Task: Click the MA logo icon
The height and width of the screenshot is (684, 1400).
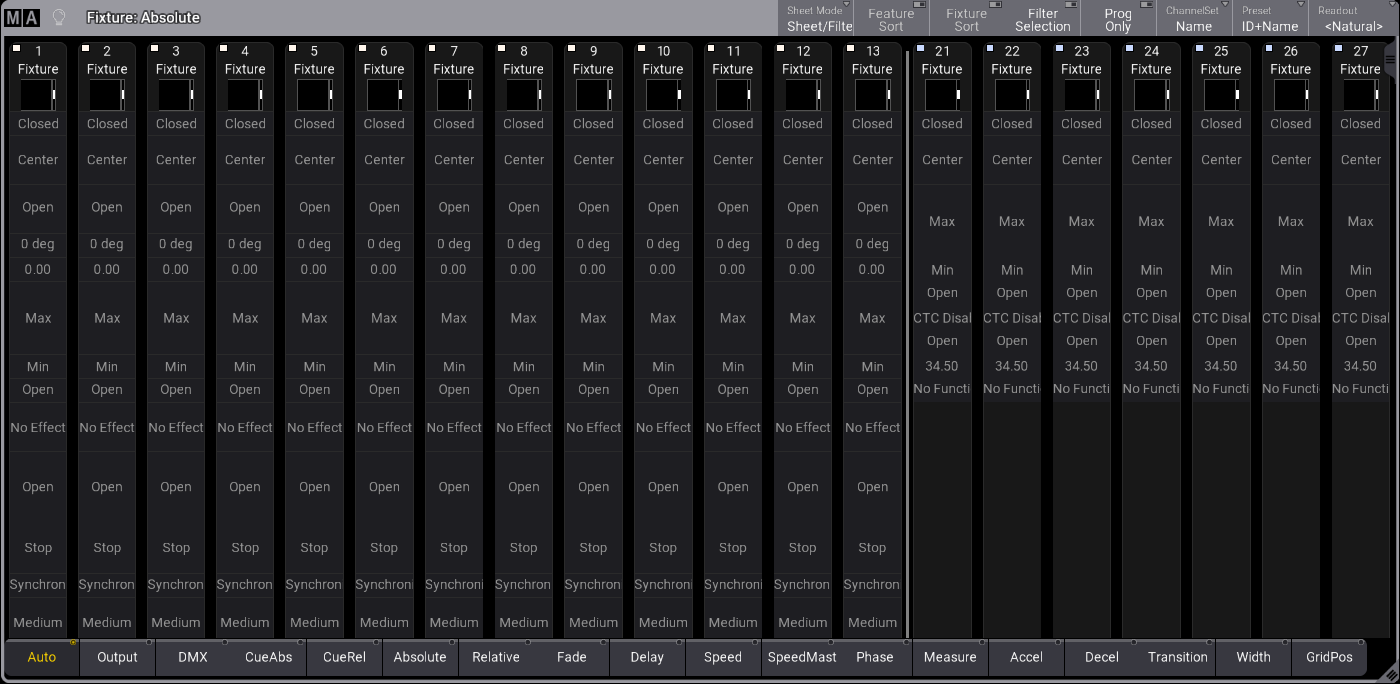Action: [x=23, y=17]
